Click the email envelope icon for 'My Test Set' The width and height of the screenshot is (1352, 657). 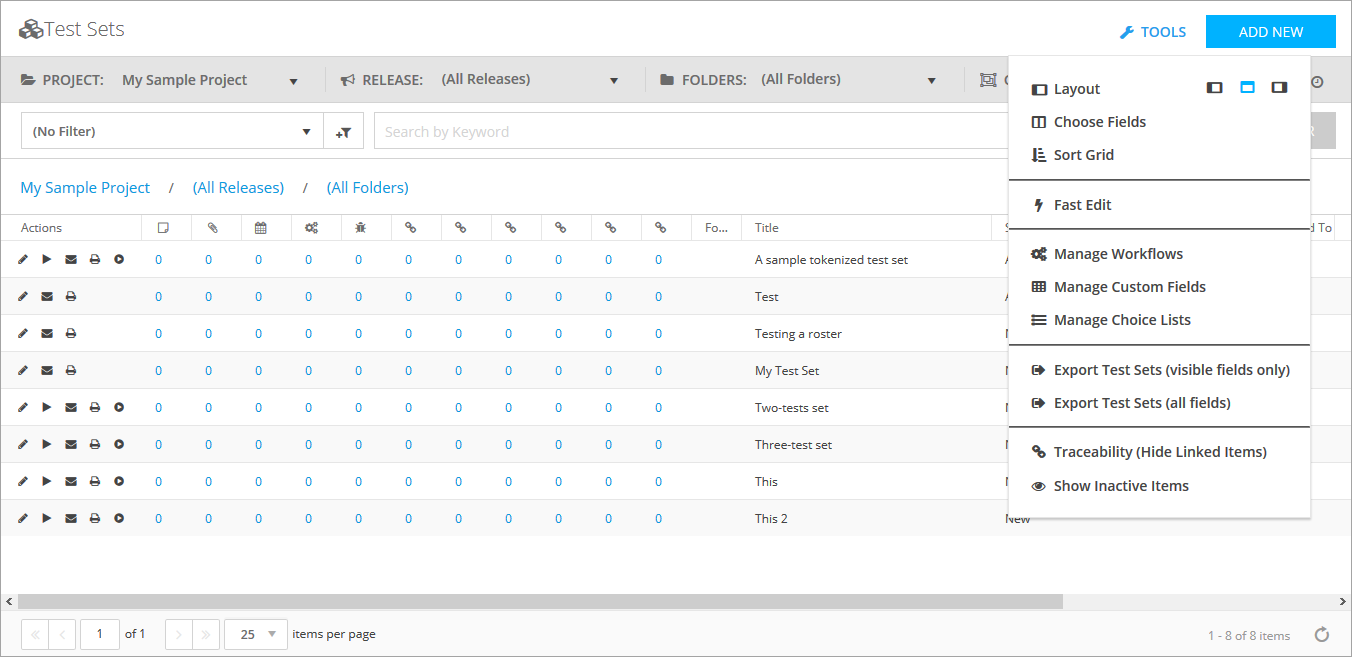(x=47, y=370)
